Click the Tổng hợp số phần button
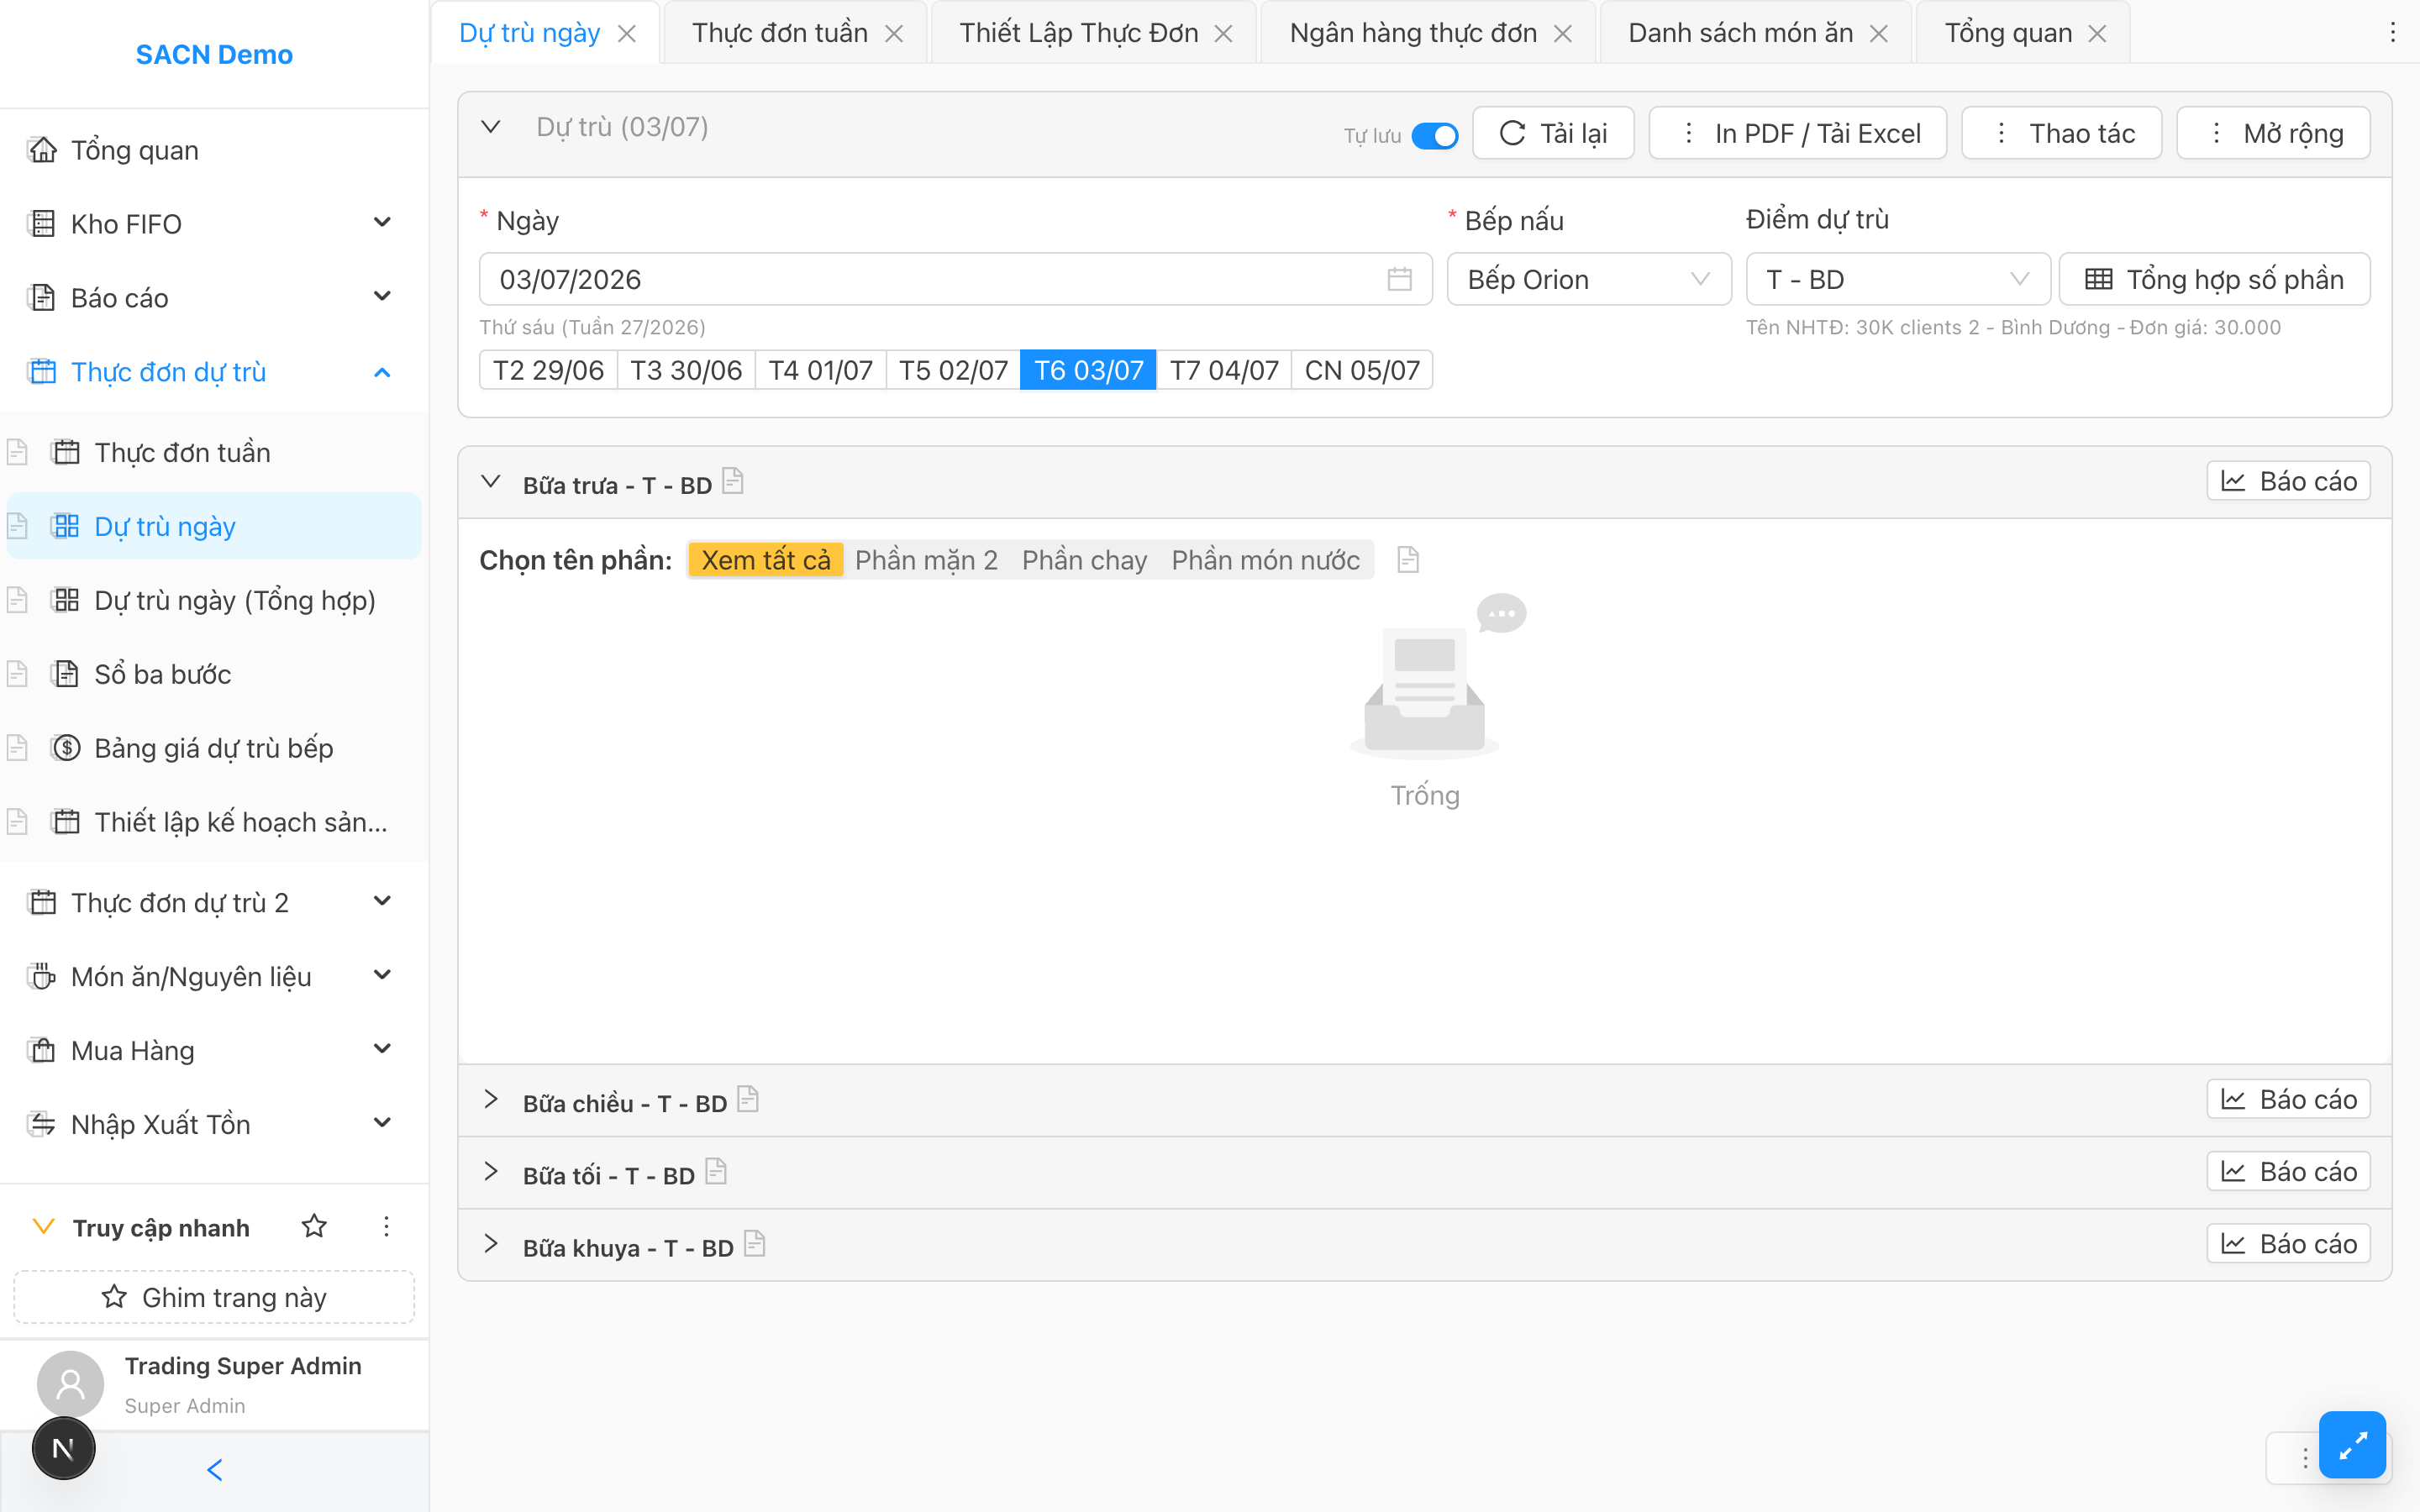Image resolution: width=2420 pixels, height=1512 pixels. (x=2214, y=279)
